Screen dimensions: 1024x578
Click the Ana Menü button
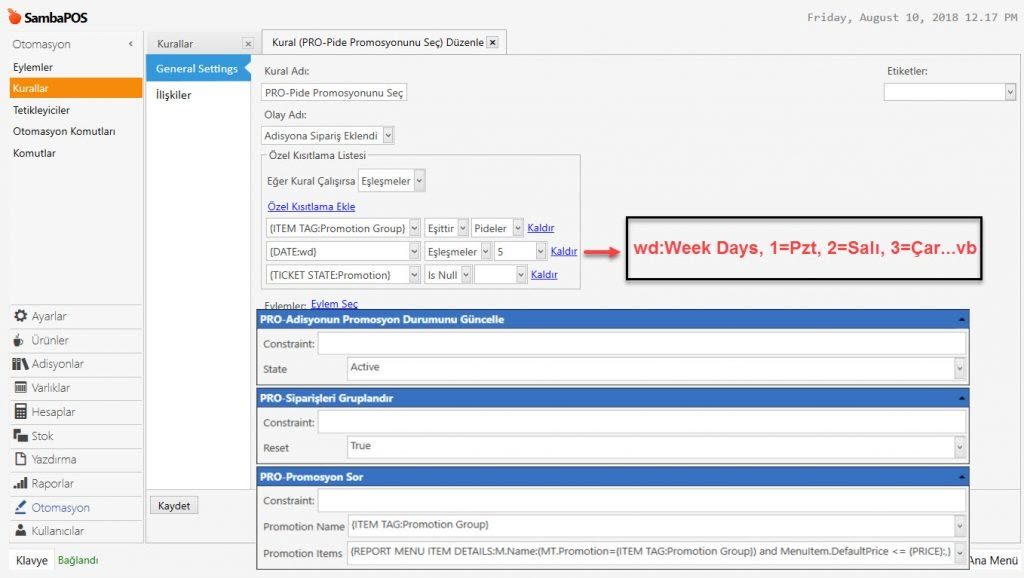(x=993, y=560)
